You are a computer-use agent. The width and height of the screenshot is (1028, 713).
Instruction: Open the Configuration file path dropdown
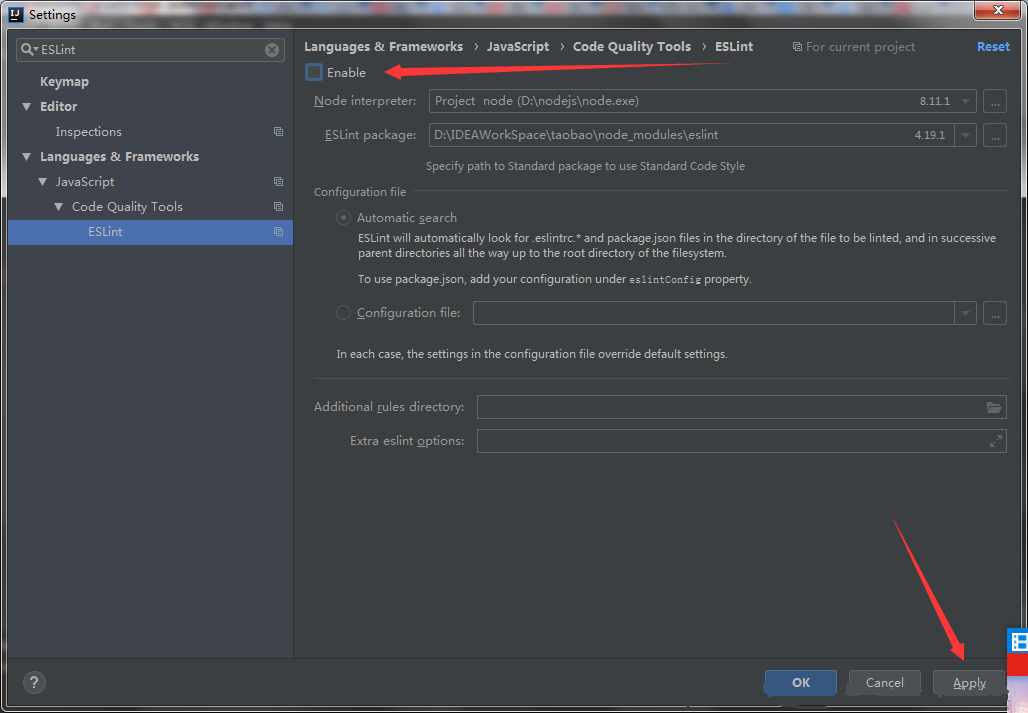click(965, 313)
